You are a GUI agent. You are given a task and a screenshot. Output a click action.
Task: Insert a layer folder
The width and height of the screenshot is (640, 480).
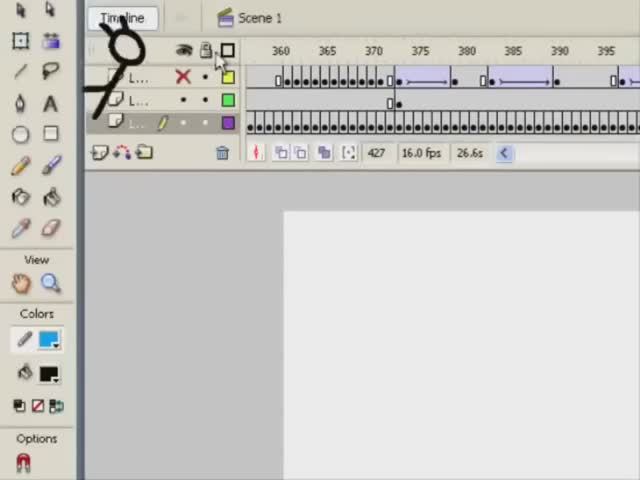144,153
